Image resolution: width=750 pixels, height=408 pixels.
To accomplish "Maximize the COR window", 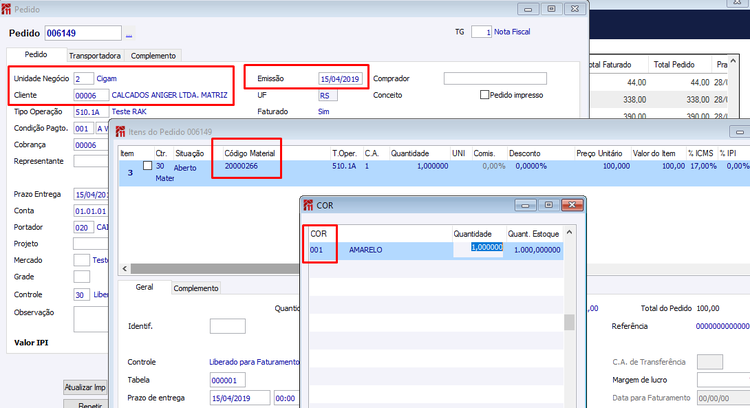I will coord(548,205).
